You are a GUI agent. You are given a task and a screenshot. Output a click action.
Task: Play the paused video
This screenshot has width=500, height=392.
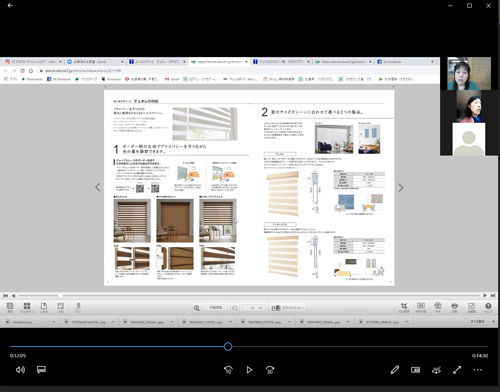[249, 370]
